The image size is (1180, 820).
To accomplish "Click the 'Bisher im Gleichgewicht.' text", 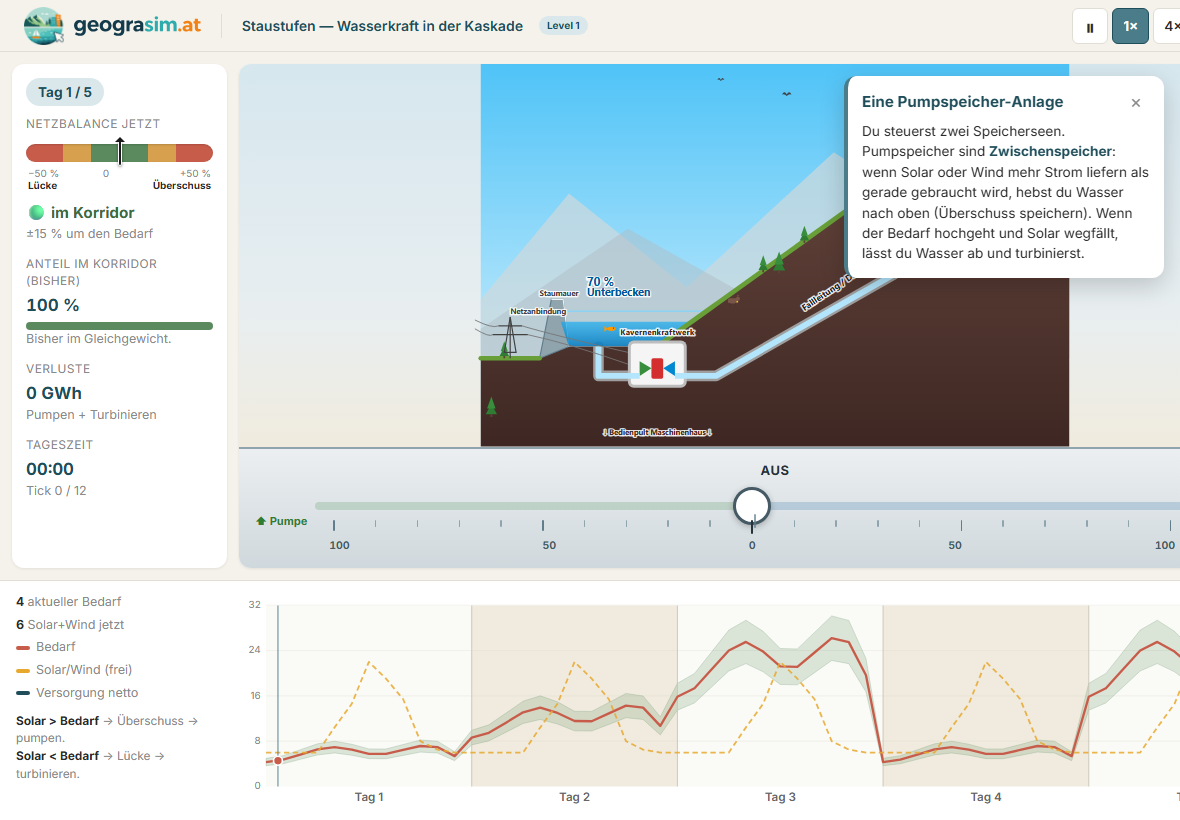I will click(99, 339).
